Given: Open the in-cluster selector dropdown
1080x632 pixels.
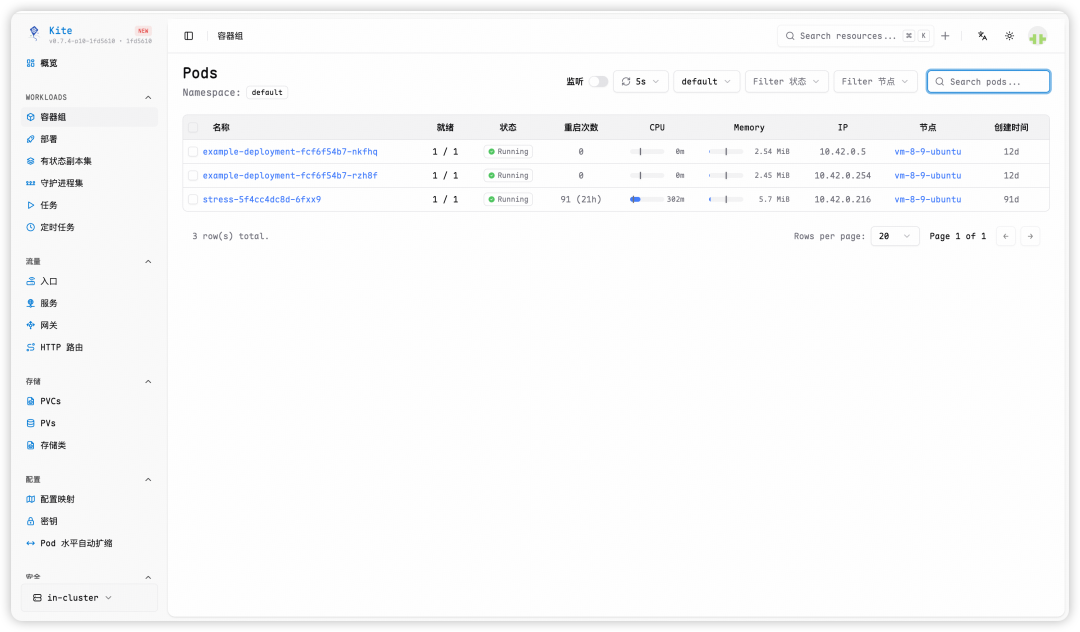Looking at the screenshot, I should [90, 598].
